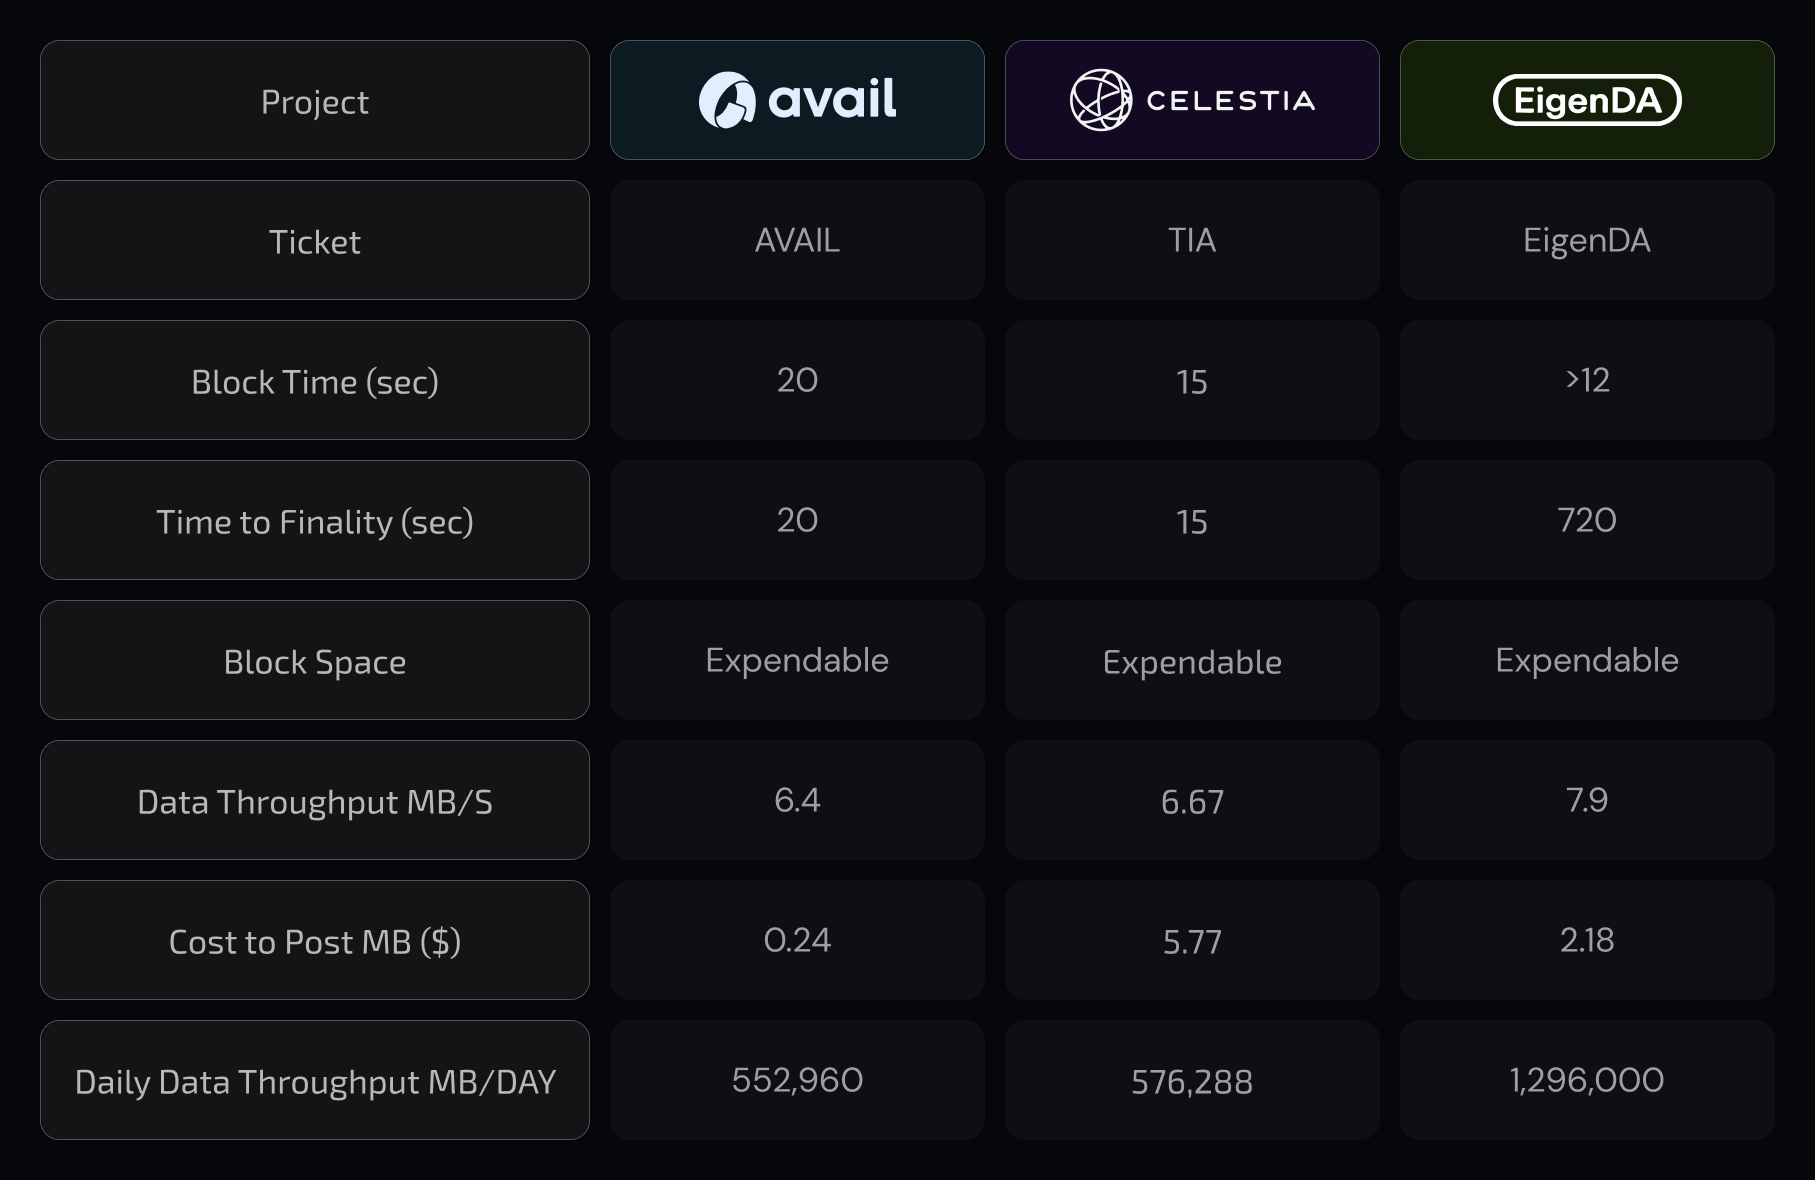Select the Project header cell
Screen dimensions: 1815x1180
click(x=314, y=101)
